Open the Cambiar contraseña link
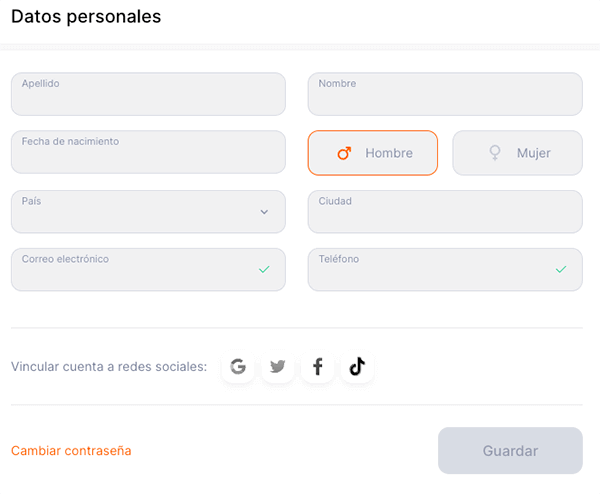The image size is (600, 494). tap(71, 451)
